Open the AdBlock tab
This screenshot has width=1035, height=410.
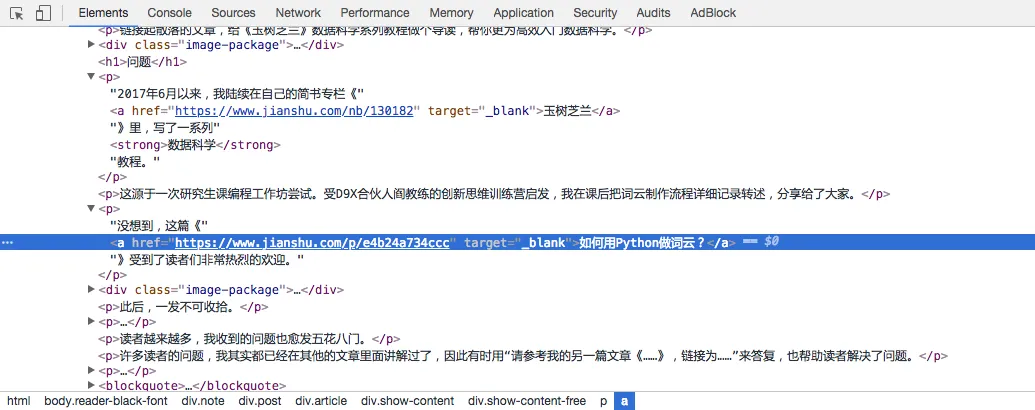coord(713,13)
